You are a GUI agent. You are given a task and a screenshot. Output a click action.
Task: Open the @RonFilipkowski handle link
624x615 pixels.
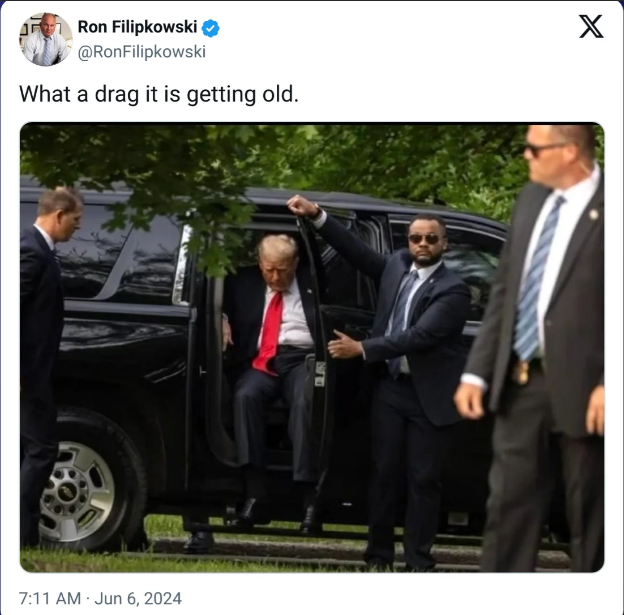point(142,52)
